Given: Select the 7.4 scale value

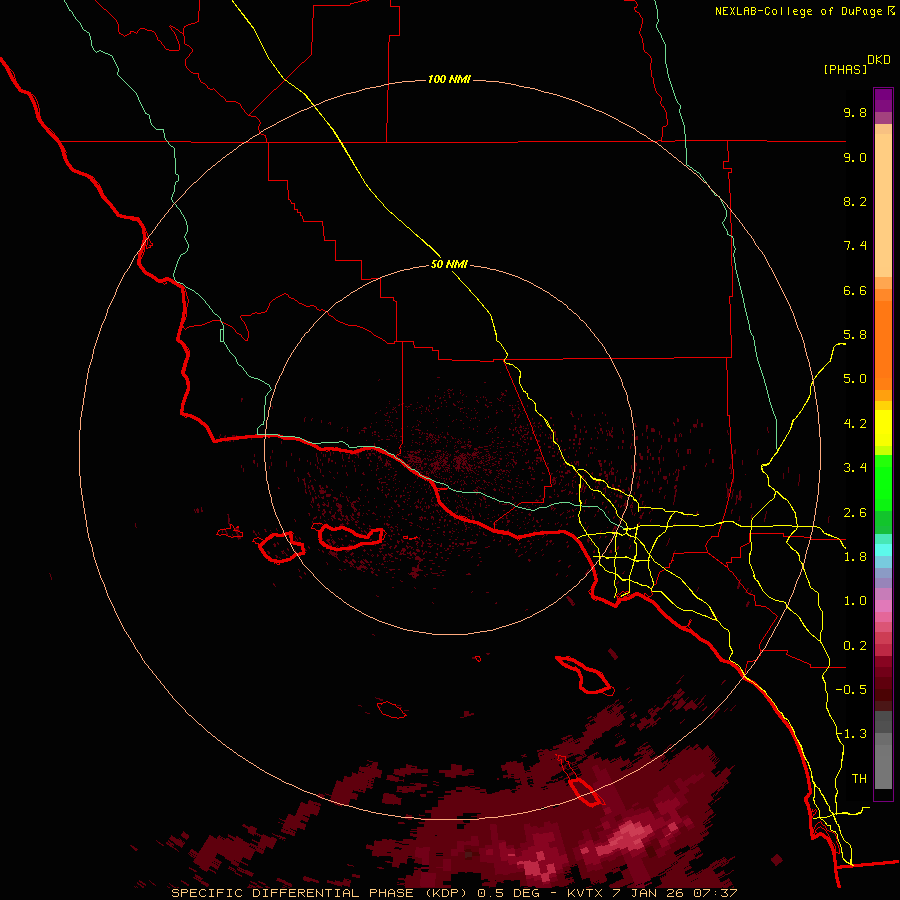Looking at the screenshot, I should point(855,246).
